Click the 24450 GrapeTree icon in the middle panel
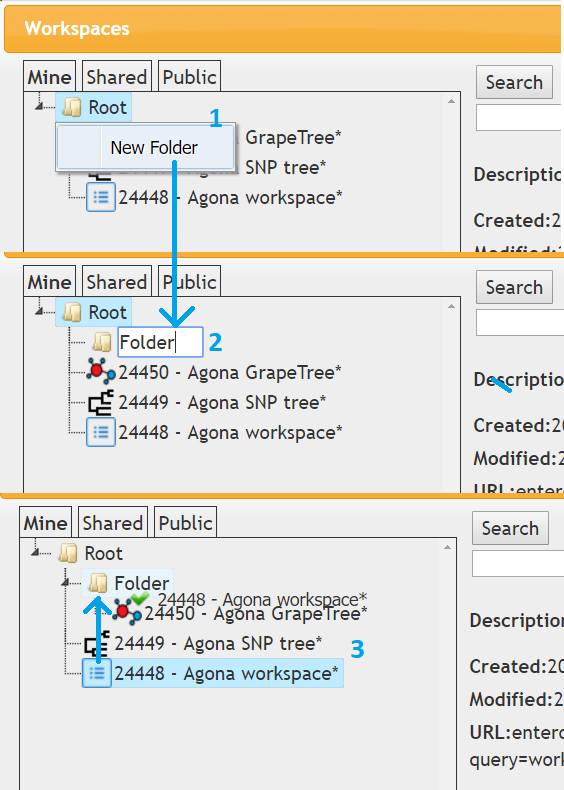This screenshot has height=790, width=564. point(100,372)
